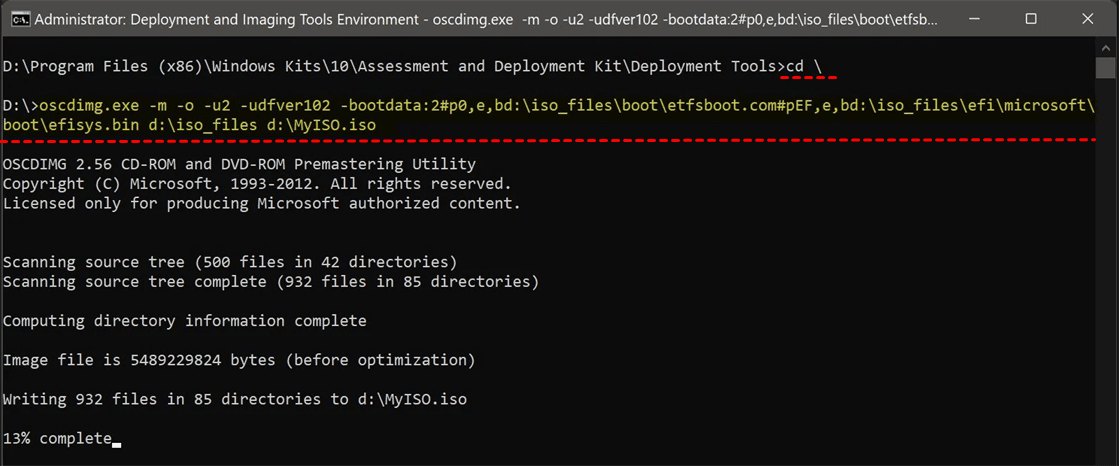The width and height of the screenshot is (1119, 466).
Task: Click 'Scanning source tree complete (932 files' line
Action: [270, 282]
